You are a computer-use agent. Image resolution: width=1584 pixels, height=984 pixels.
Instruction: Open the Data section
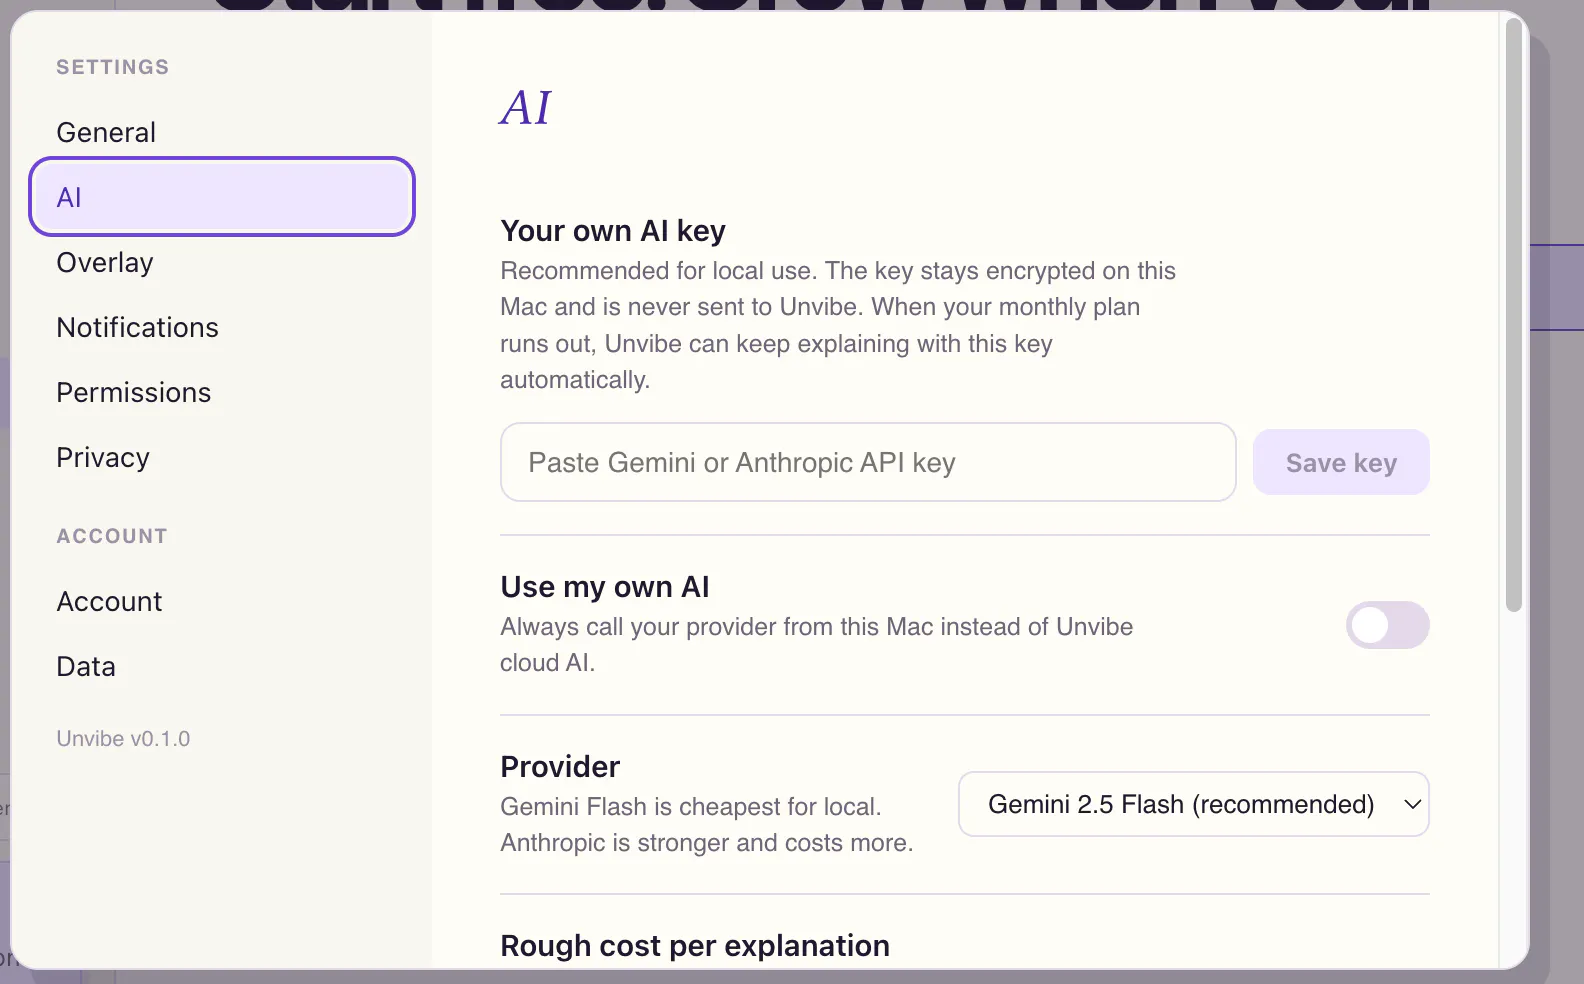[86, 666]
